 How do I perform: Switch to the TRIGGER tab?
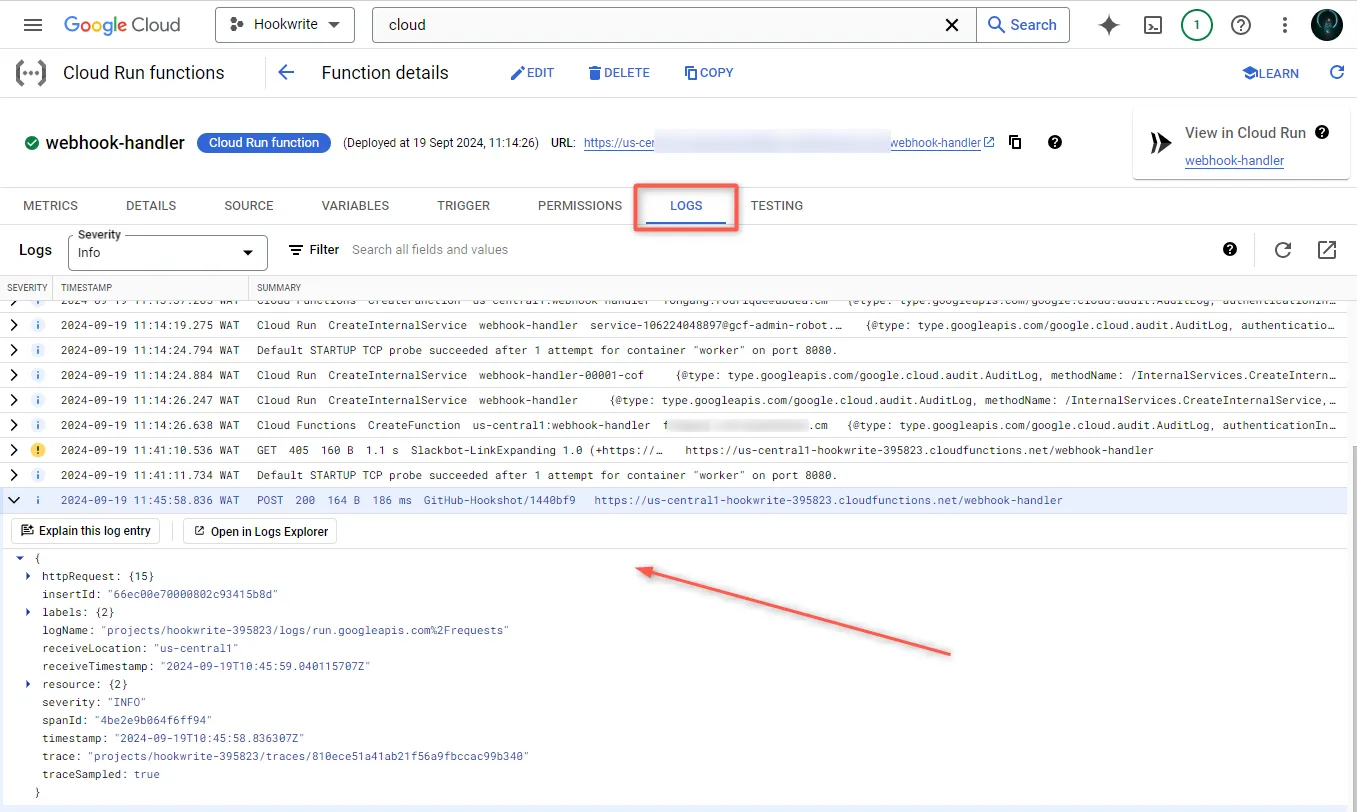click(x=463, y=206)
